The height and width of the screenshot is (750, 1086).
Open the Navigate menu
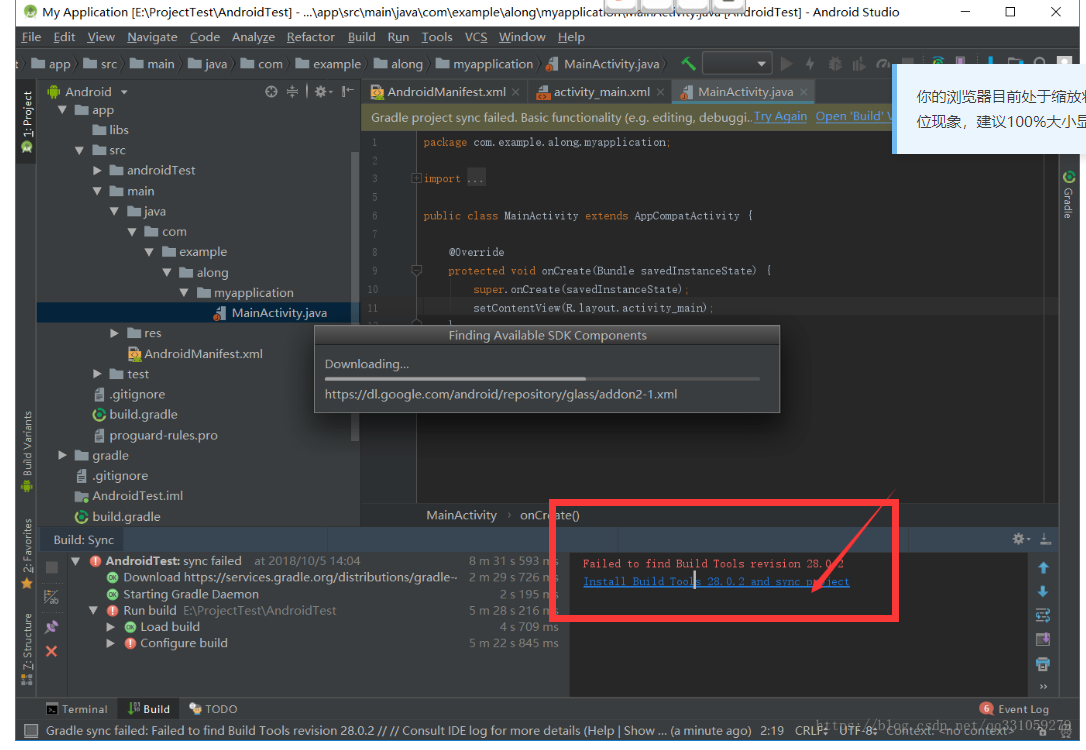pyautogui.click(x=152, y=37)
